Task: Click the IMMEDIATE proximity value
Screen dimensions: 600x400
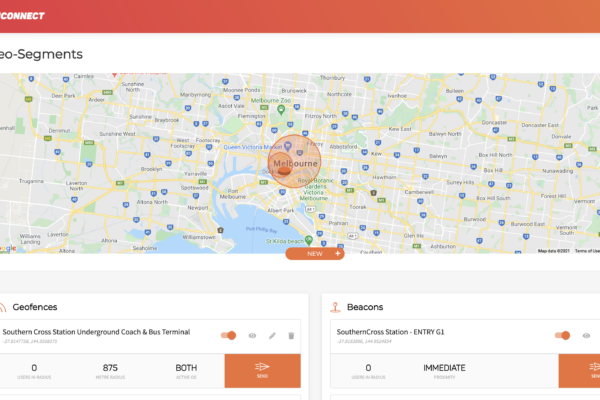Action: (x=444, y=368)
